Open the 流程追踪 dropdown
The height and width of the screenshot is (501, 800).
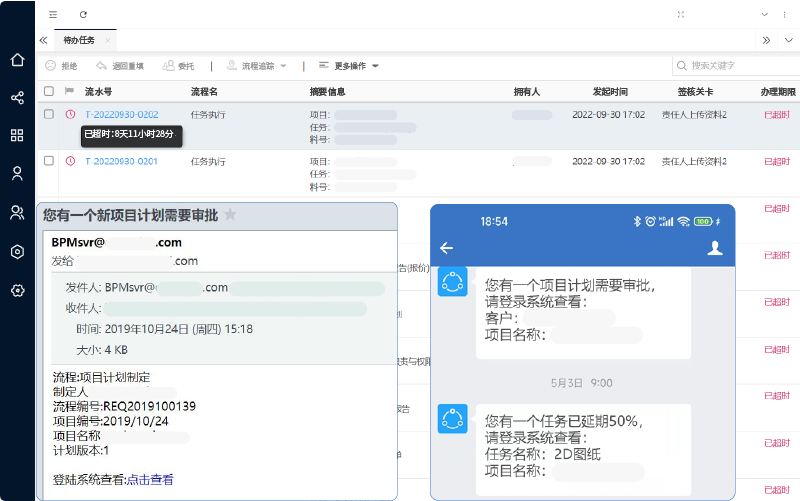264,66
